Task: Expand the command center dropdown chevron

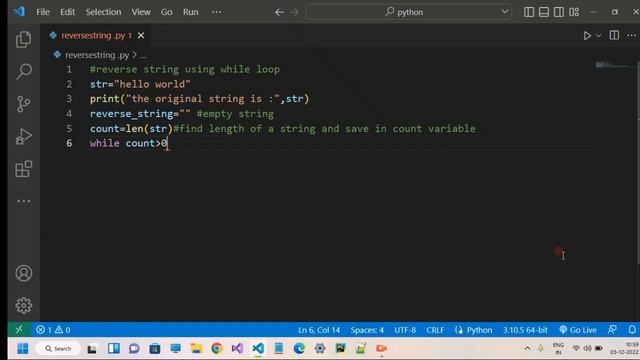Action: click(x=505, y=11)
